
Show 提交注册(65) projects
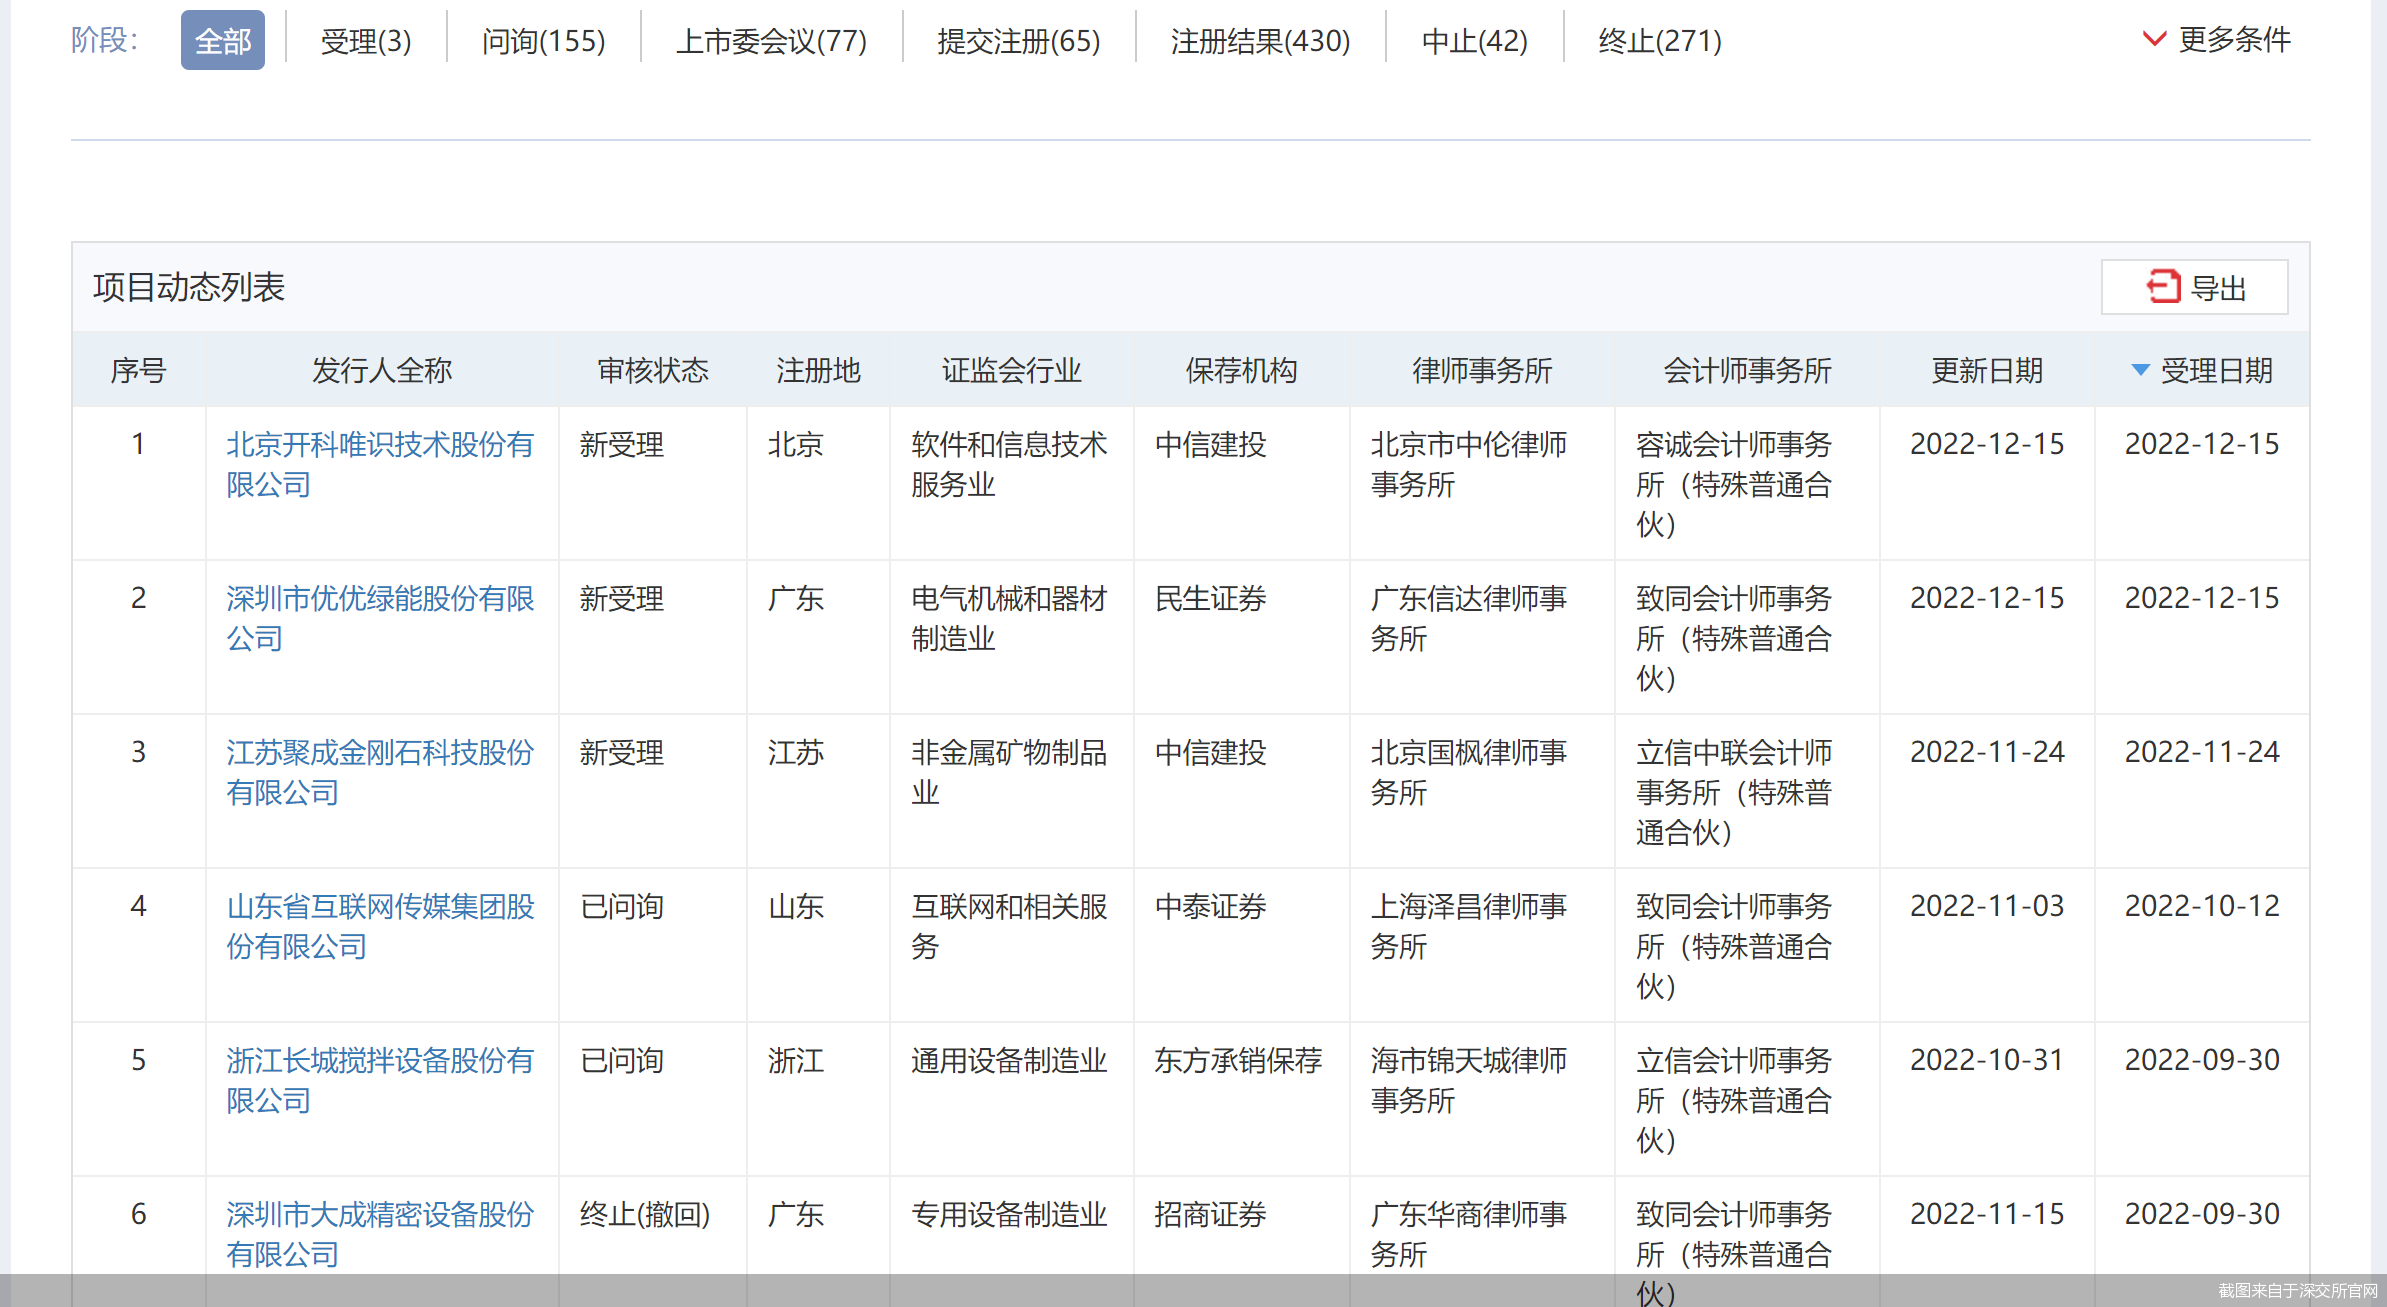(x=1018, y=41)
